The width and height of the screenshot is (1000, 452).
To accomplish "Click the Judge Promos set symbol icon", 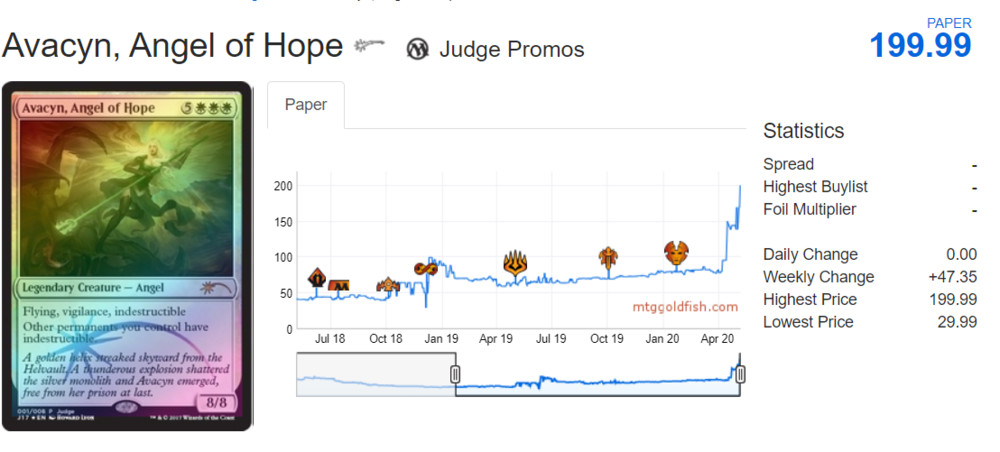I will tap(418, 48).
